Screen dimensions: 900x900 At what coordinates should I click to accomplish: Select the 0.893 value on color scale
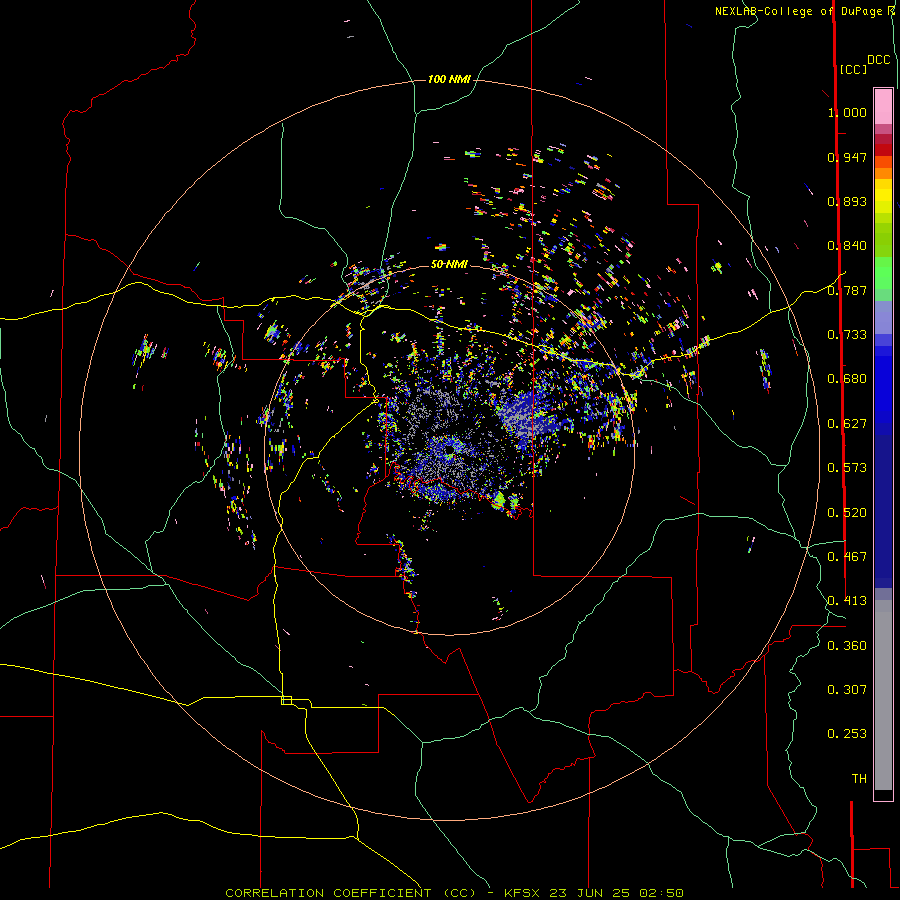847,201
